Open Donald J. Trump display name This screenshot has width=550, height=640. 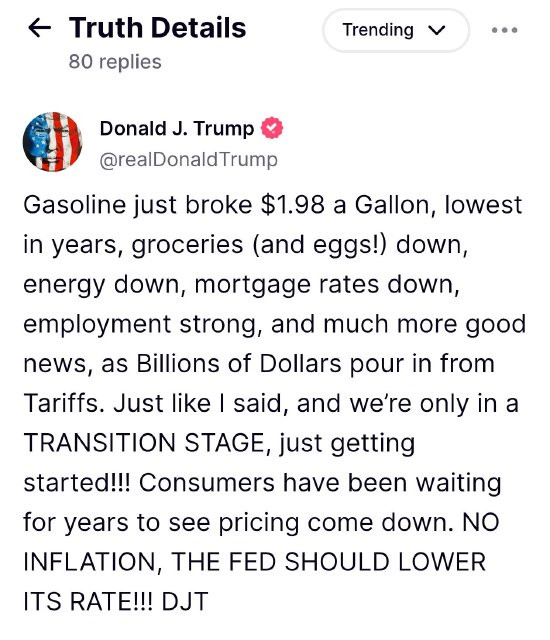pyautogui.click(x=177, y=128)
